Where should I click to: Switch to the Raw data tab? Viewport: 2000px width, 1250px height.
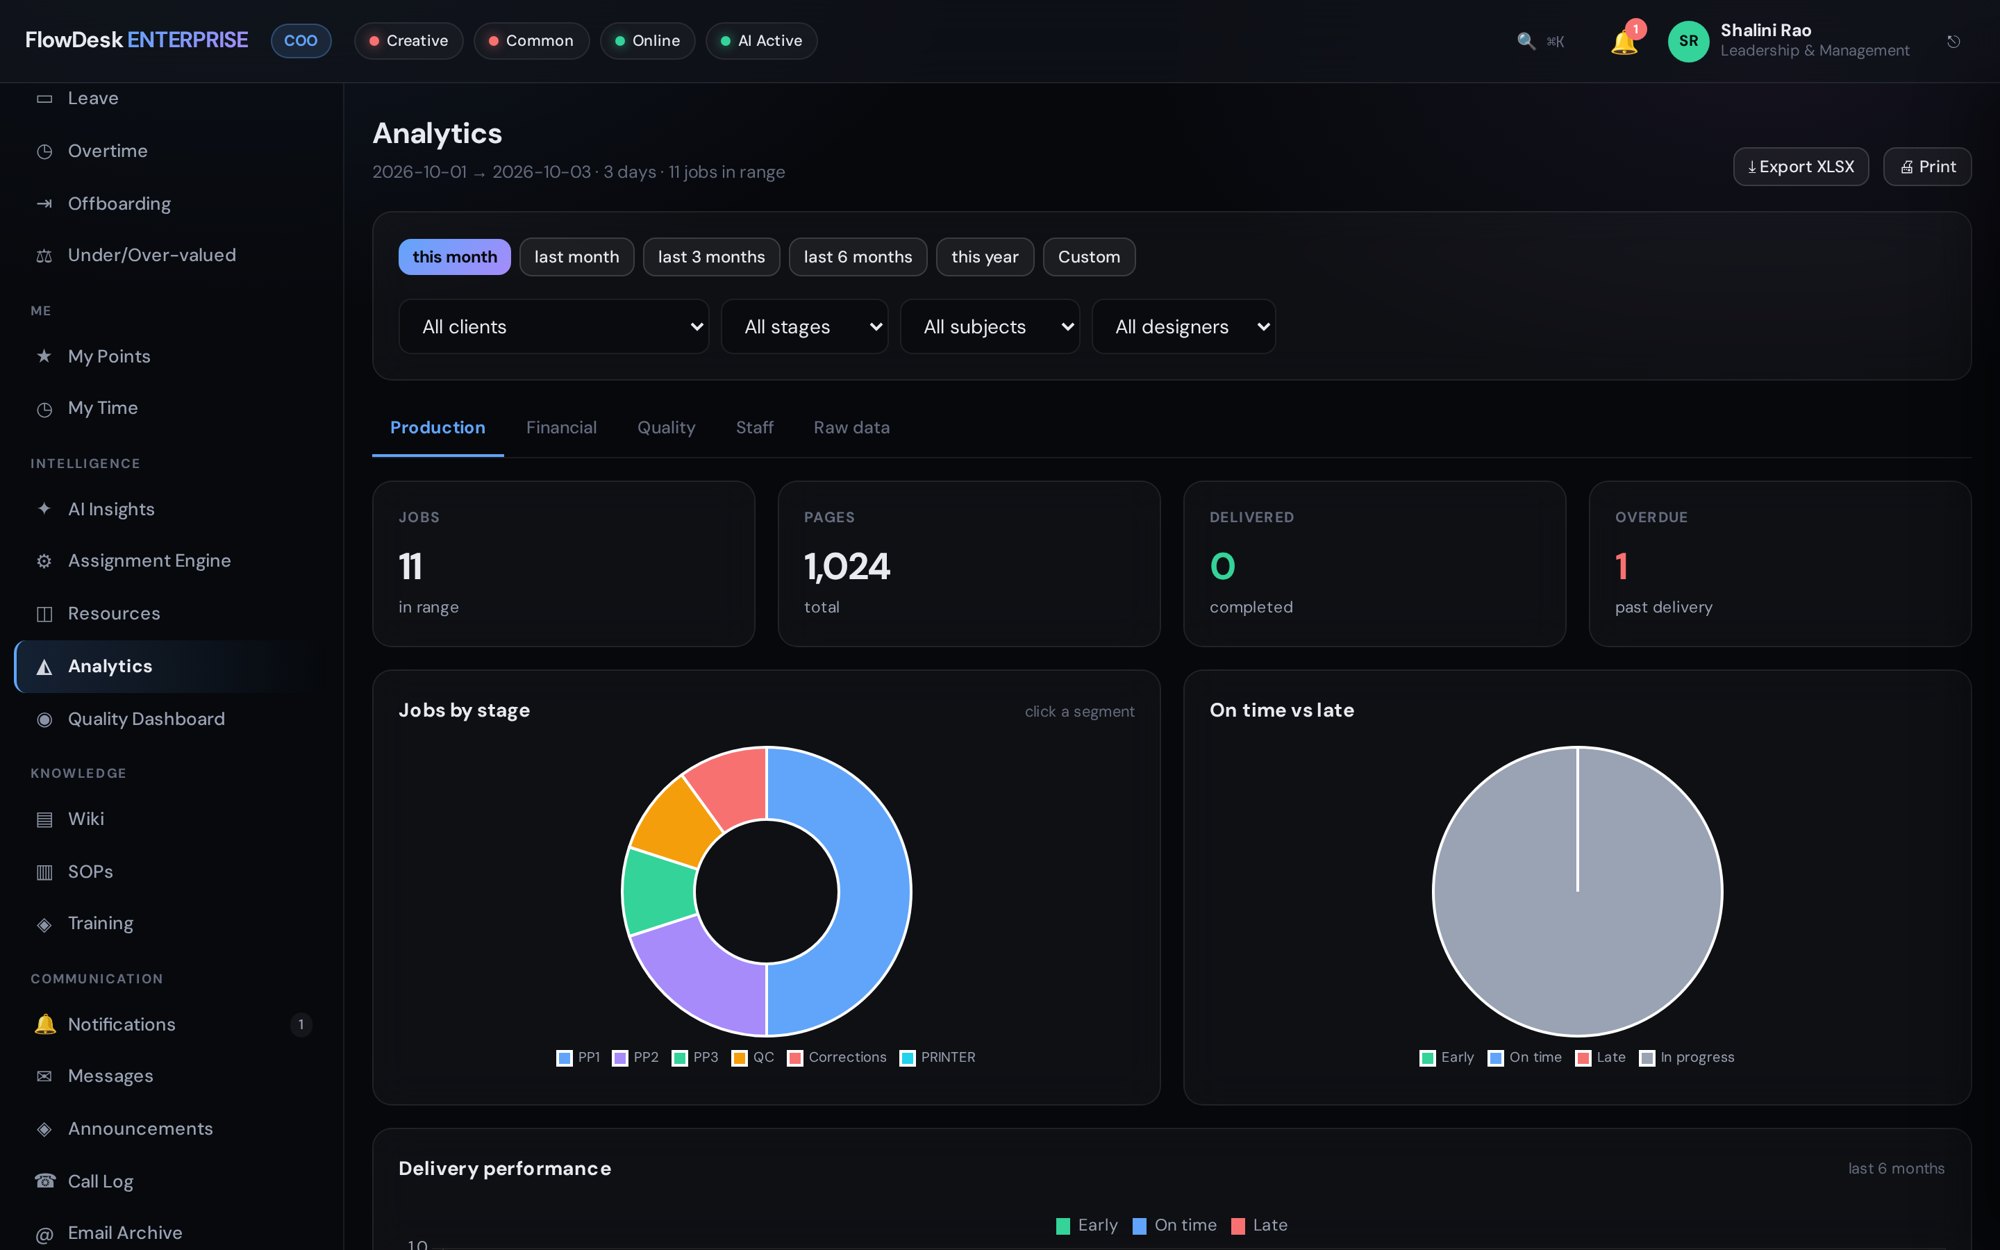(x=852, y=427)
